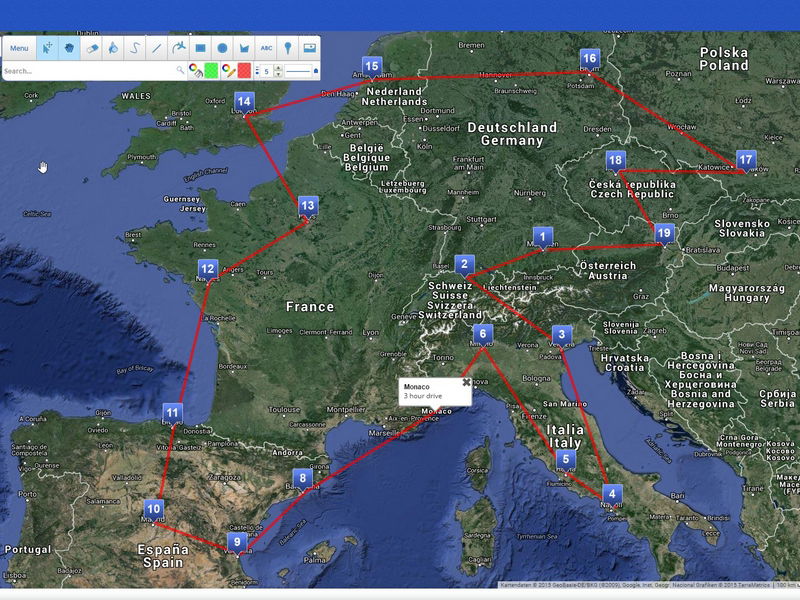
Task: Increase line width with up arrow
Action: point(278,67)
